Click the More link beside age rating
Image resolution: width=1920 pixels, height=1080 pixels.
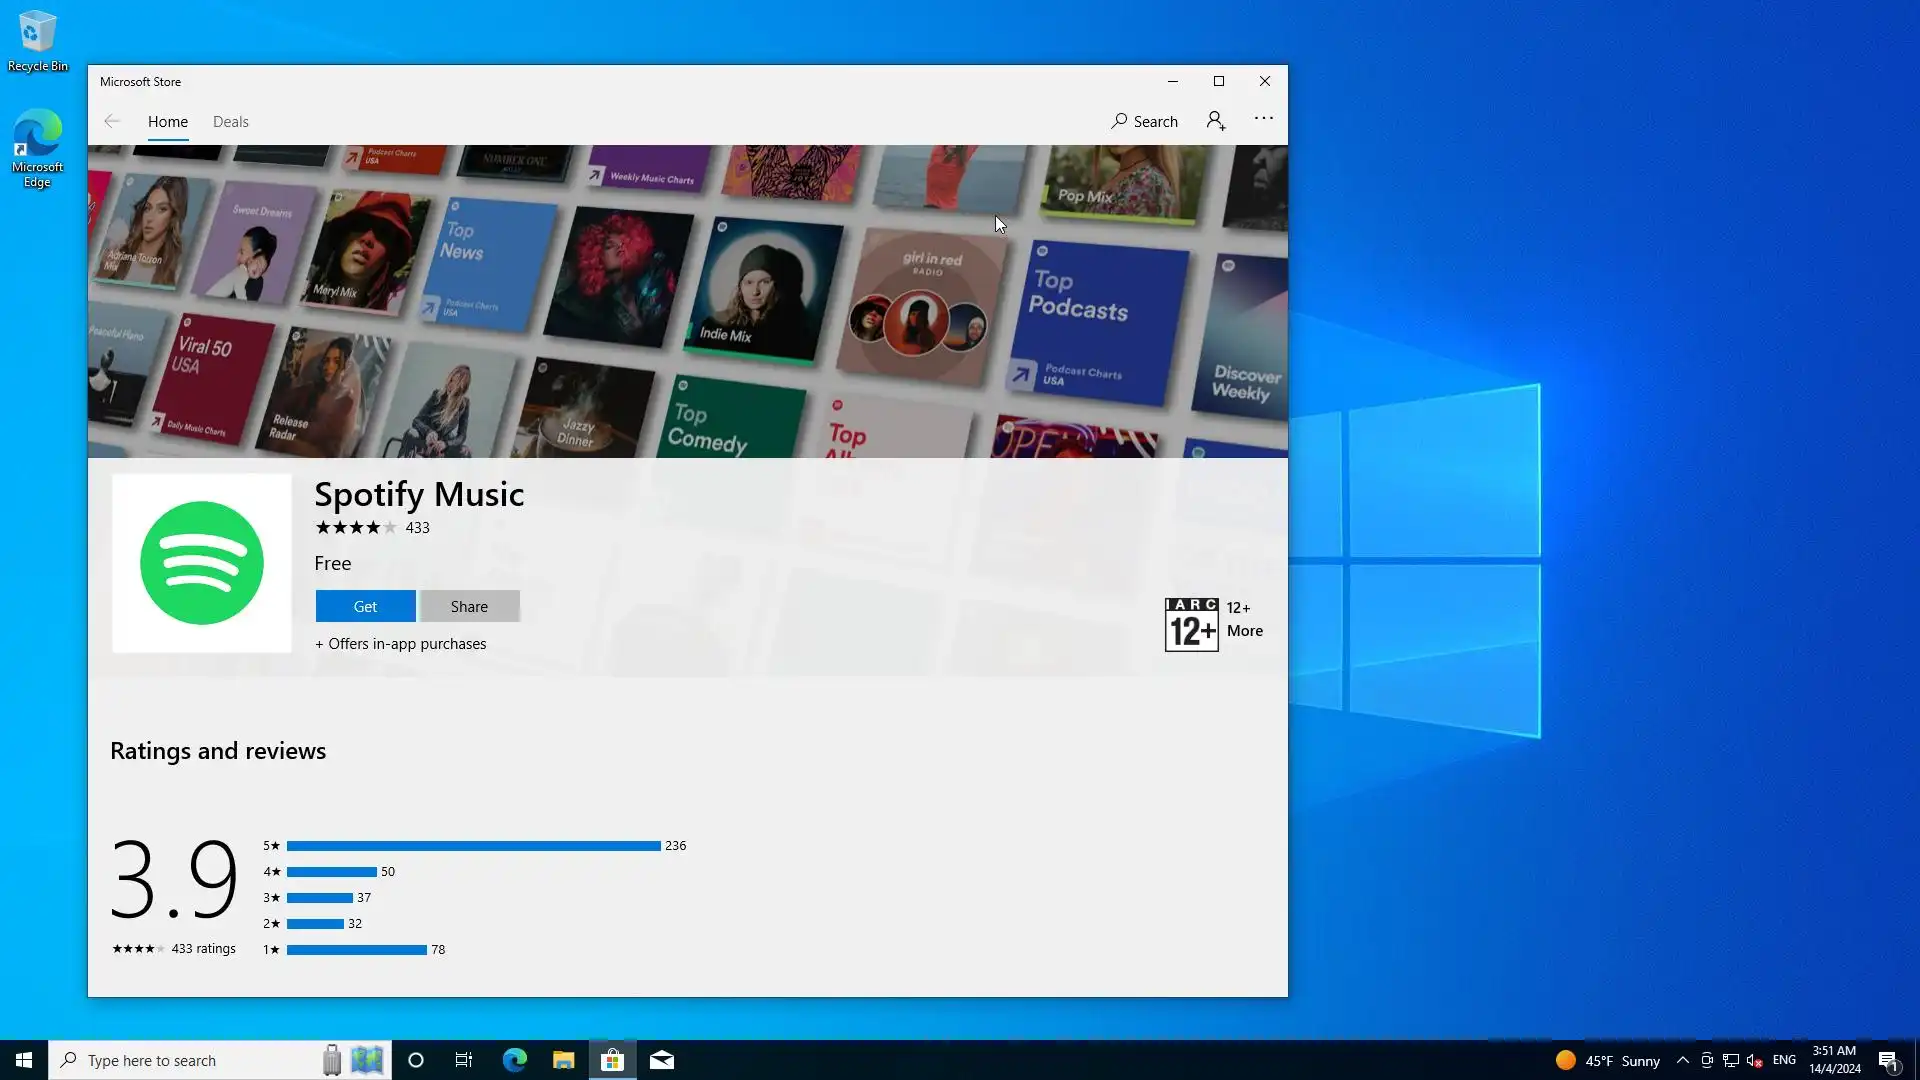1244,631
